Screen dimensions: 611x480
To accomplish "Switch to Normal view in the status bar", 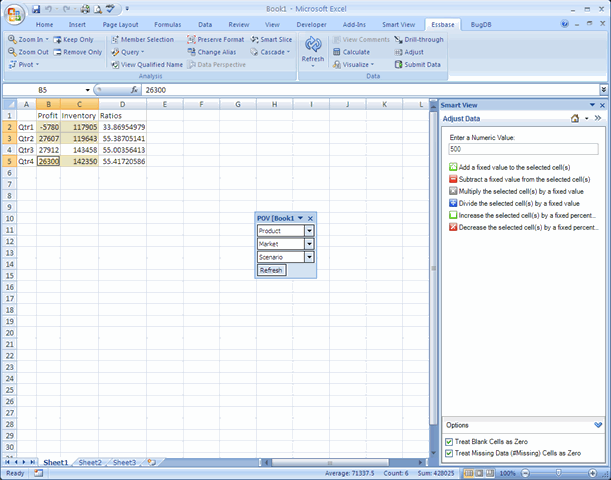I will [469, 473].
